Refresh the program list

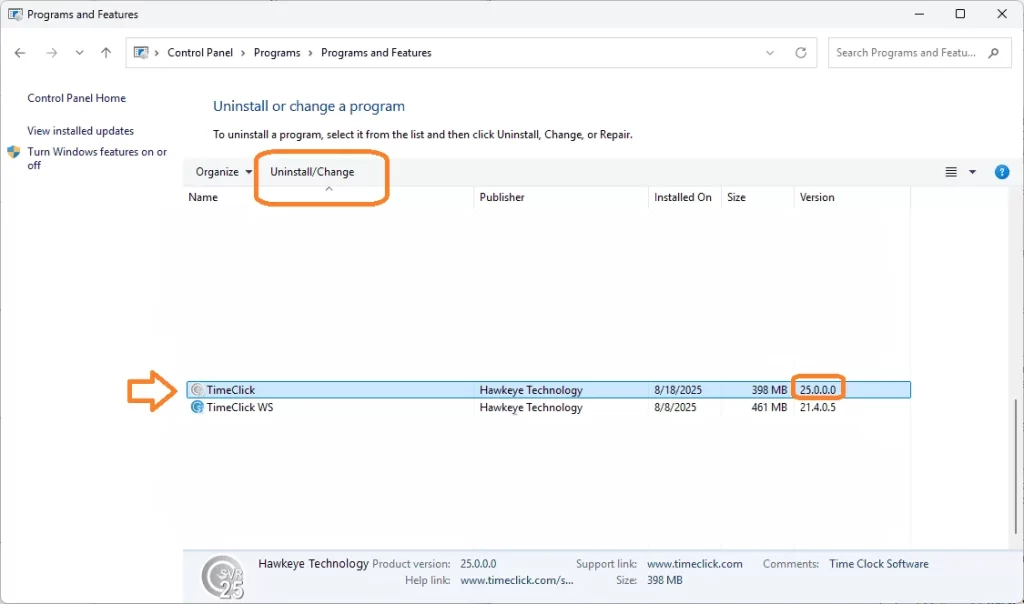[x=800, y=52]
